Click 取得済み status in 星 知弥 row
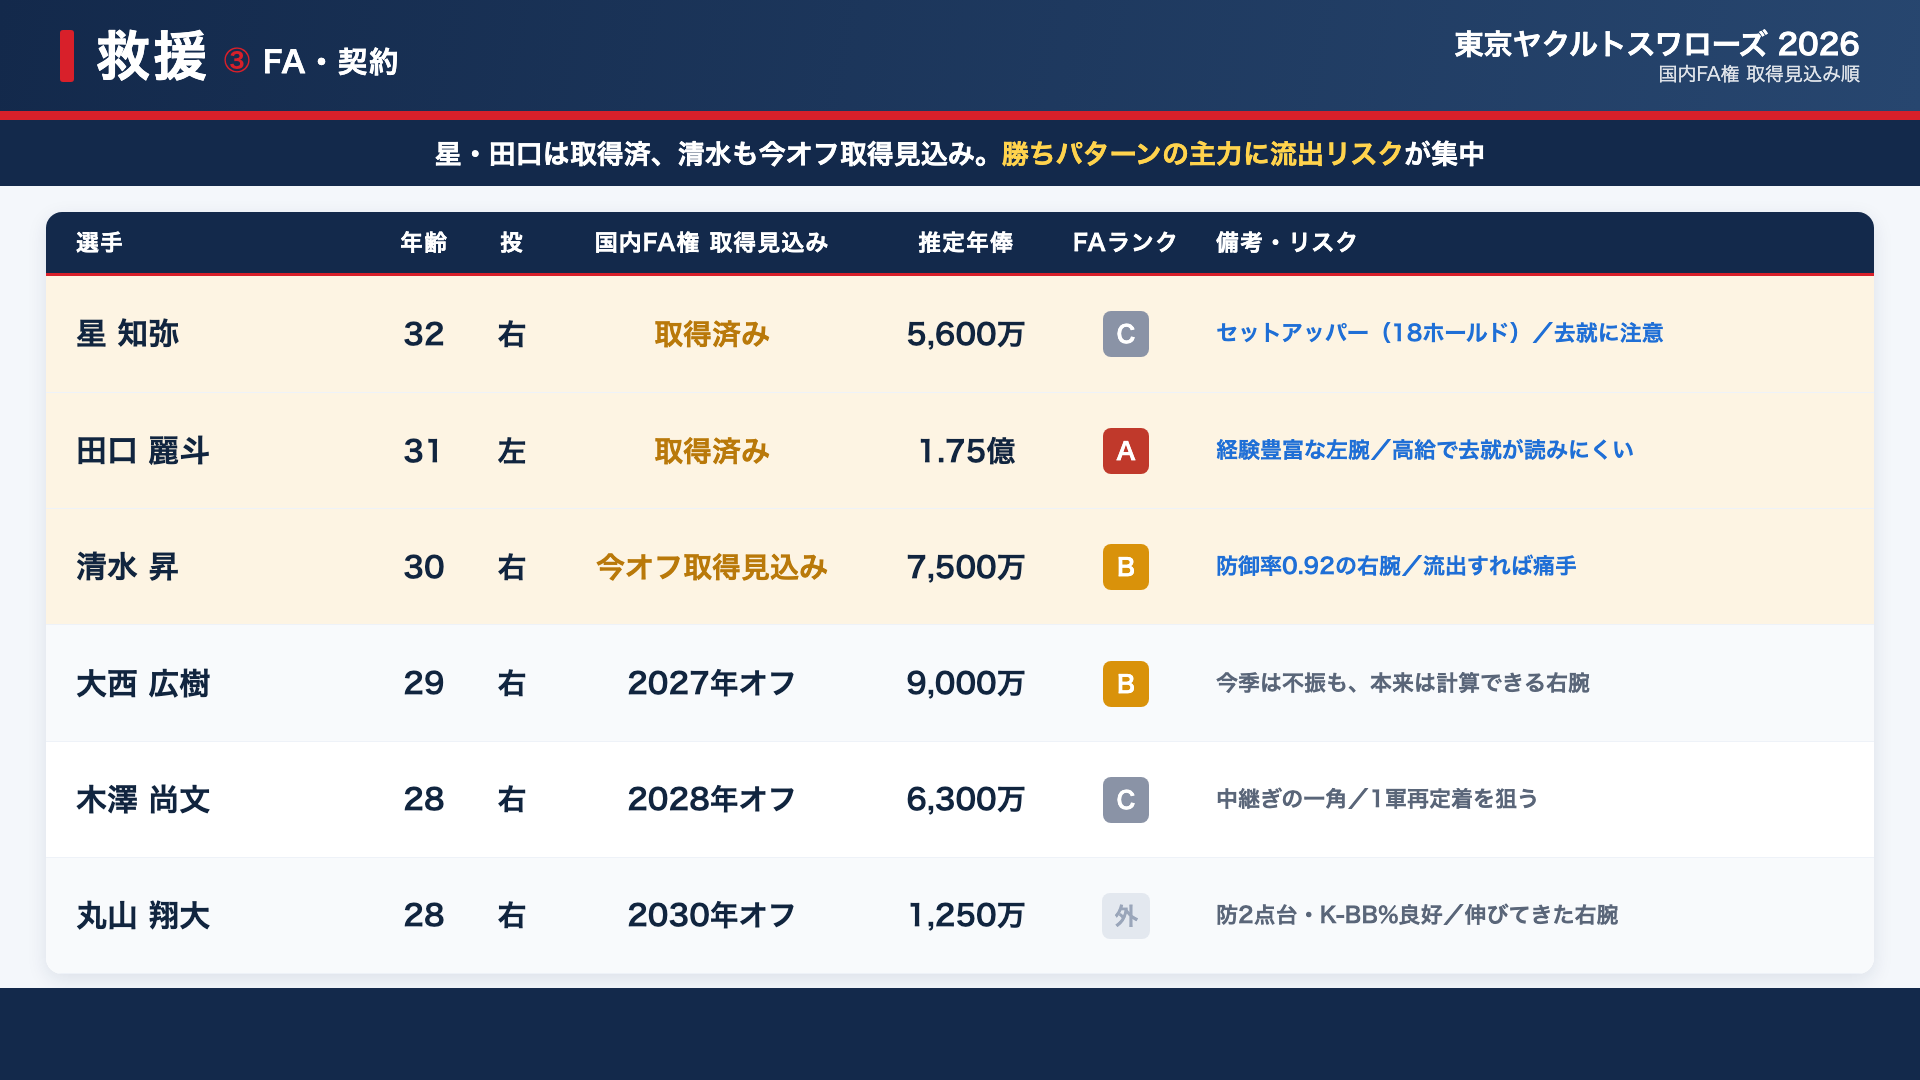Viewport: 1920px width, 1080px height. 712,334
